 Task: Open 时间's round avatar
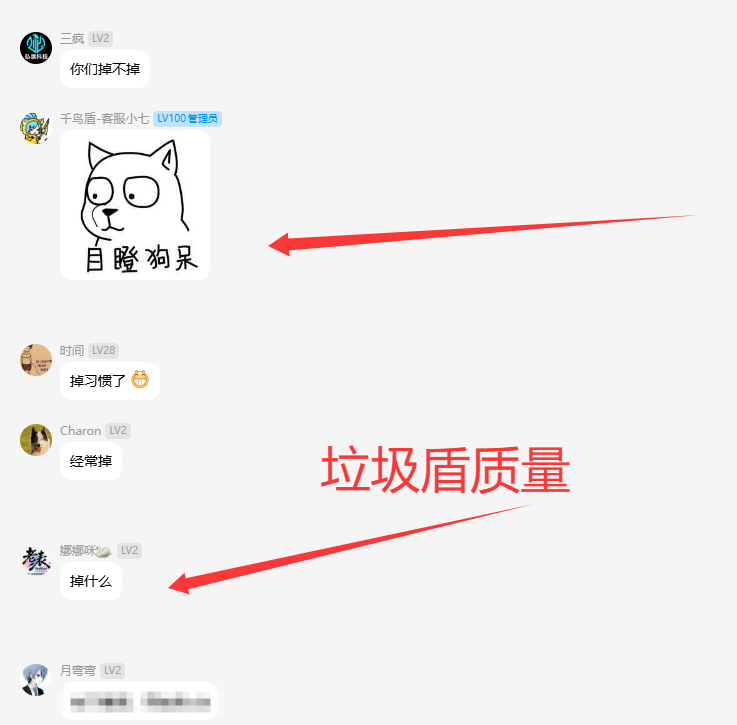pyautogui.click(x=36, y=360)
